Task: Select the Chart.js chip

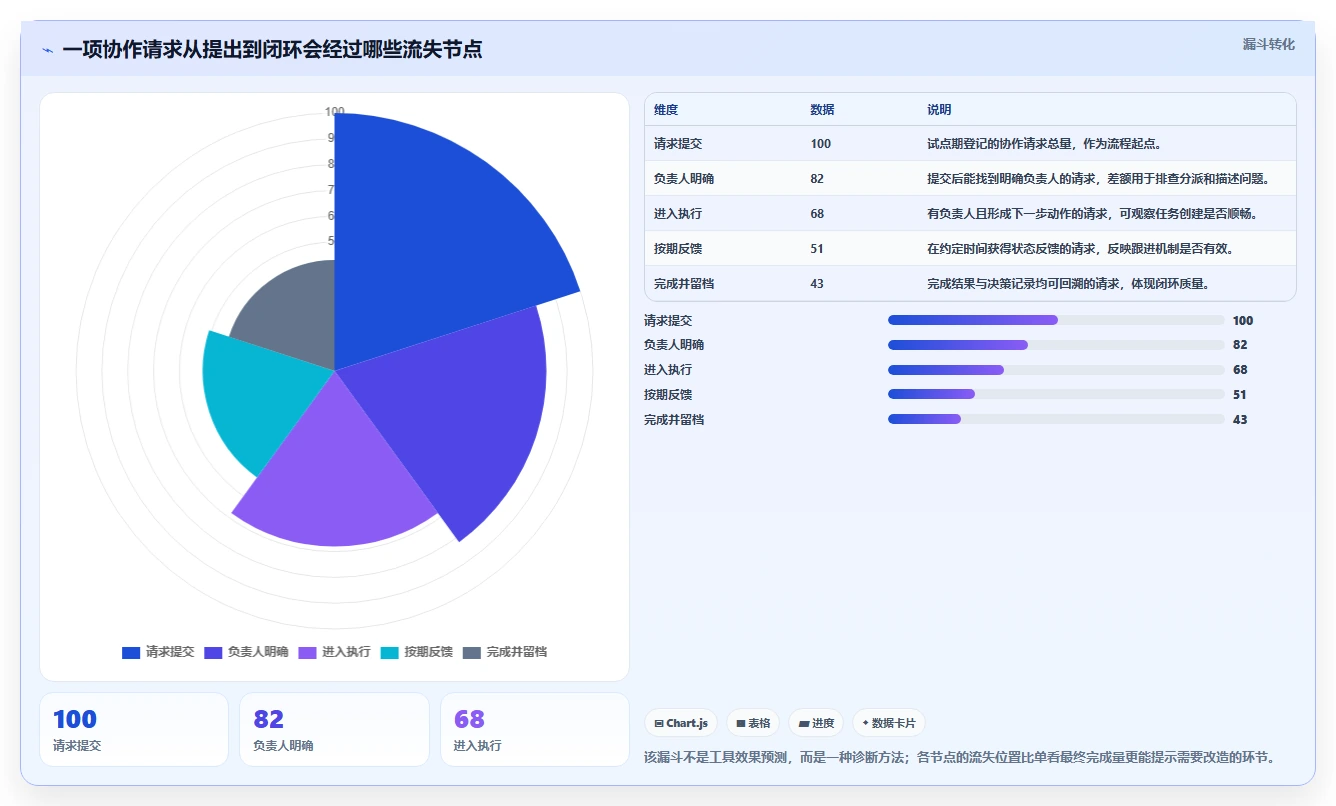Action: coord(681,723)
